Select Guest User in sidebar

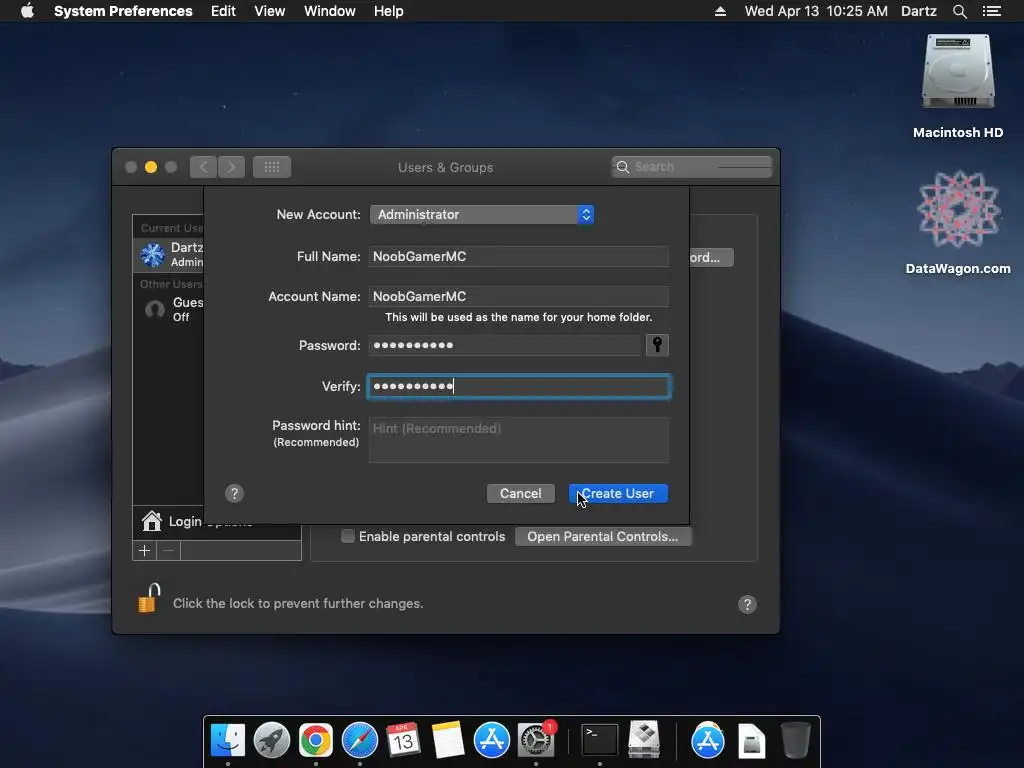click(169, 309)
